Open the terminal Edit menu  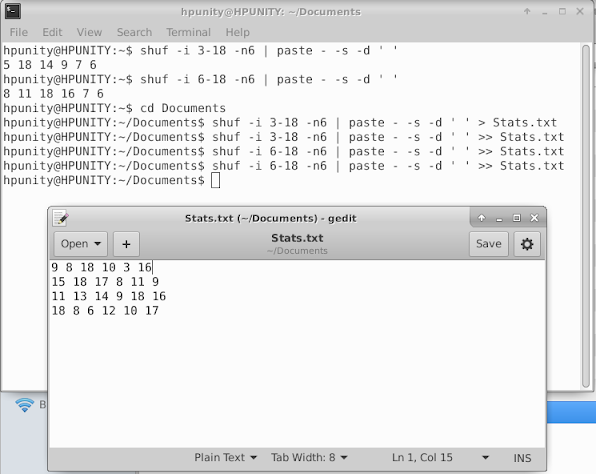click(52, 32)
